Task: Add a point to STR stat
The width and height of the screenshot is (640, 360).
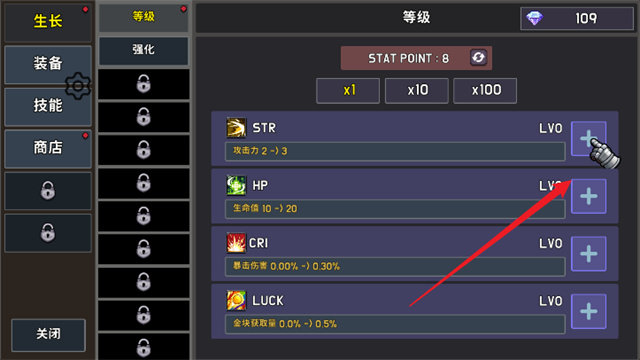Action: [588, 138]
